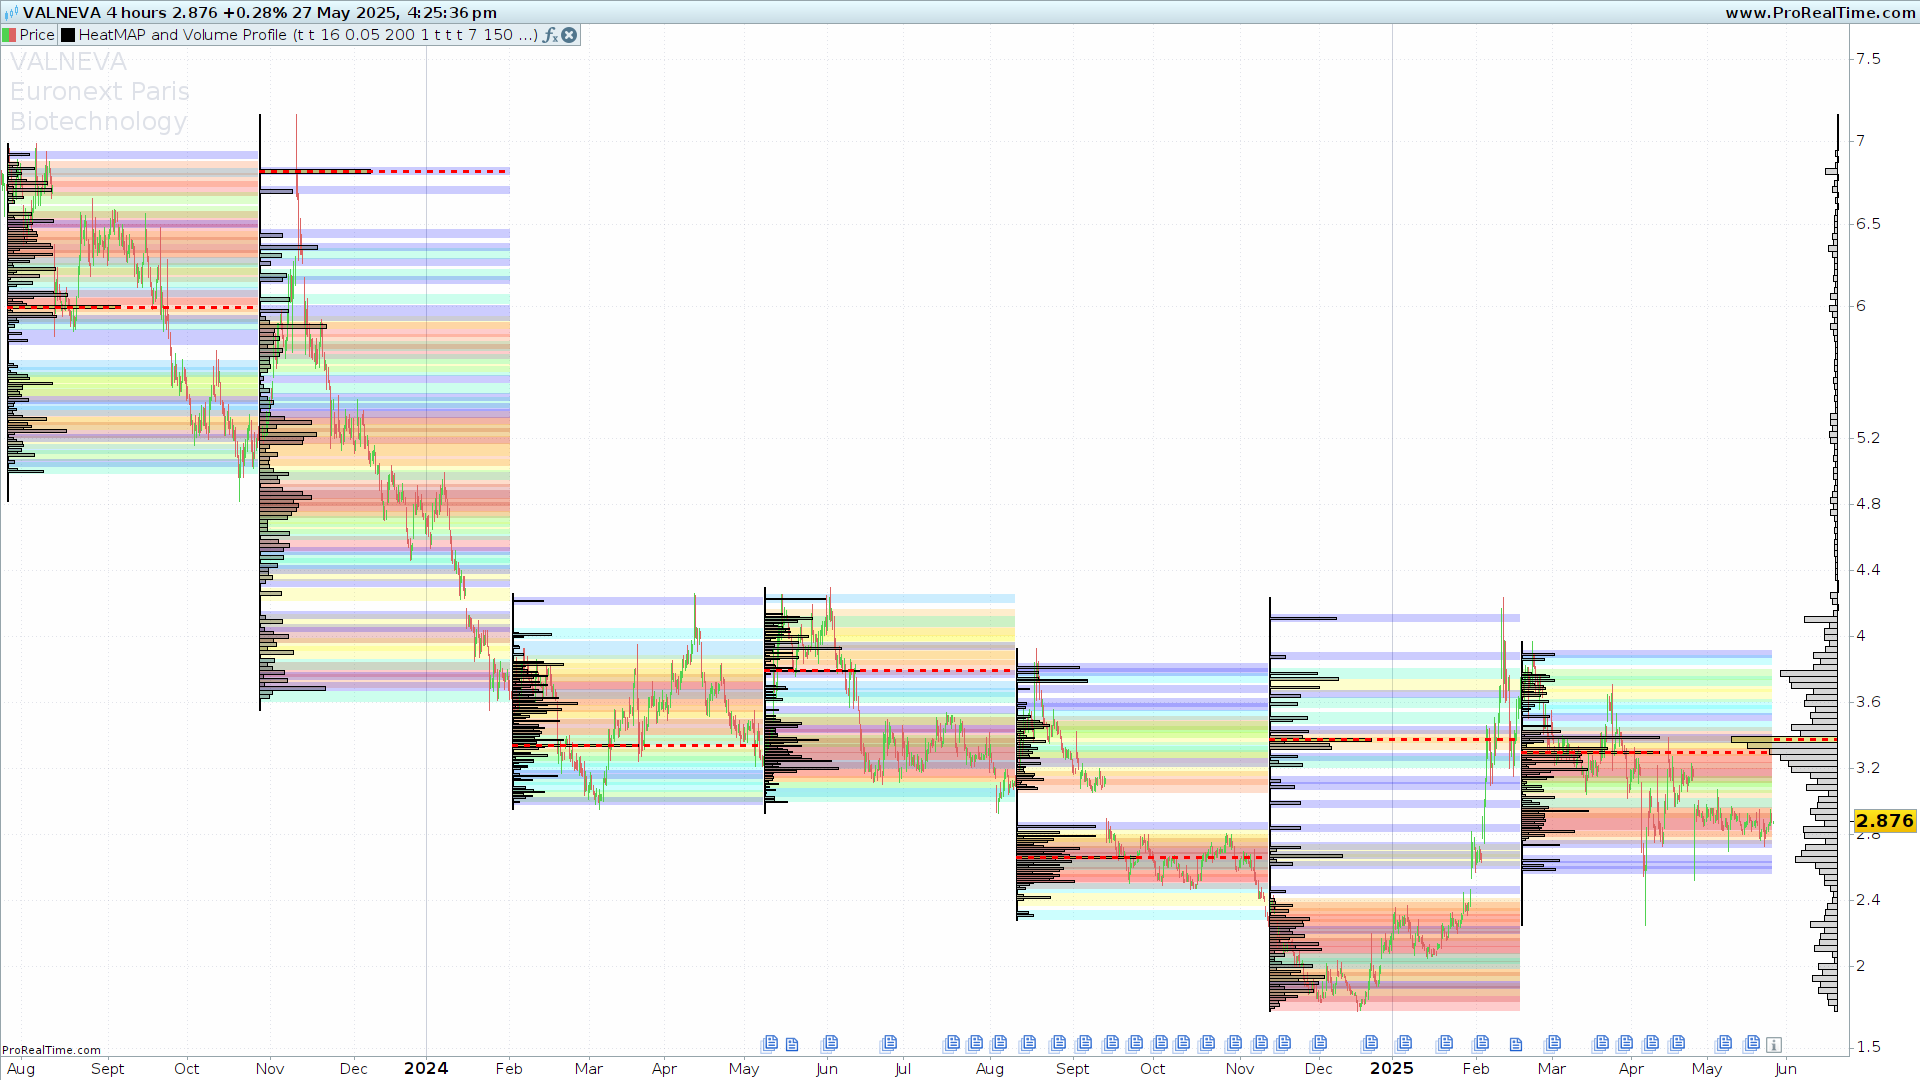Click the current price tag 2.876
This screenshot has width=1920, height=1080.
[1885, 821]
